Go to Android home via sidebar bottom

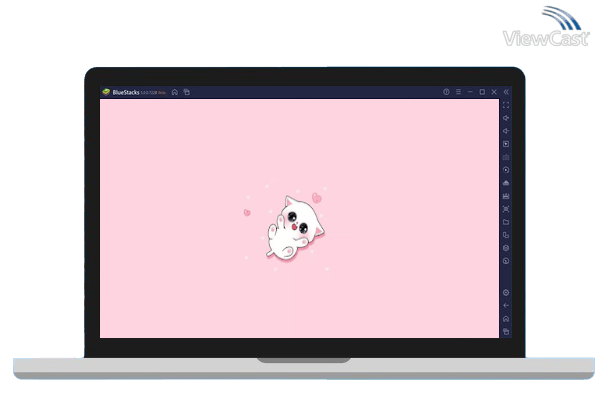coord(506,319)
